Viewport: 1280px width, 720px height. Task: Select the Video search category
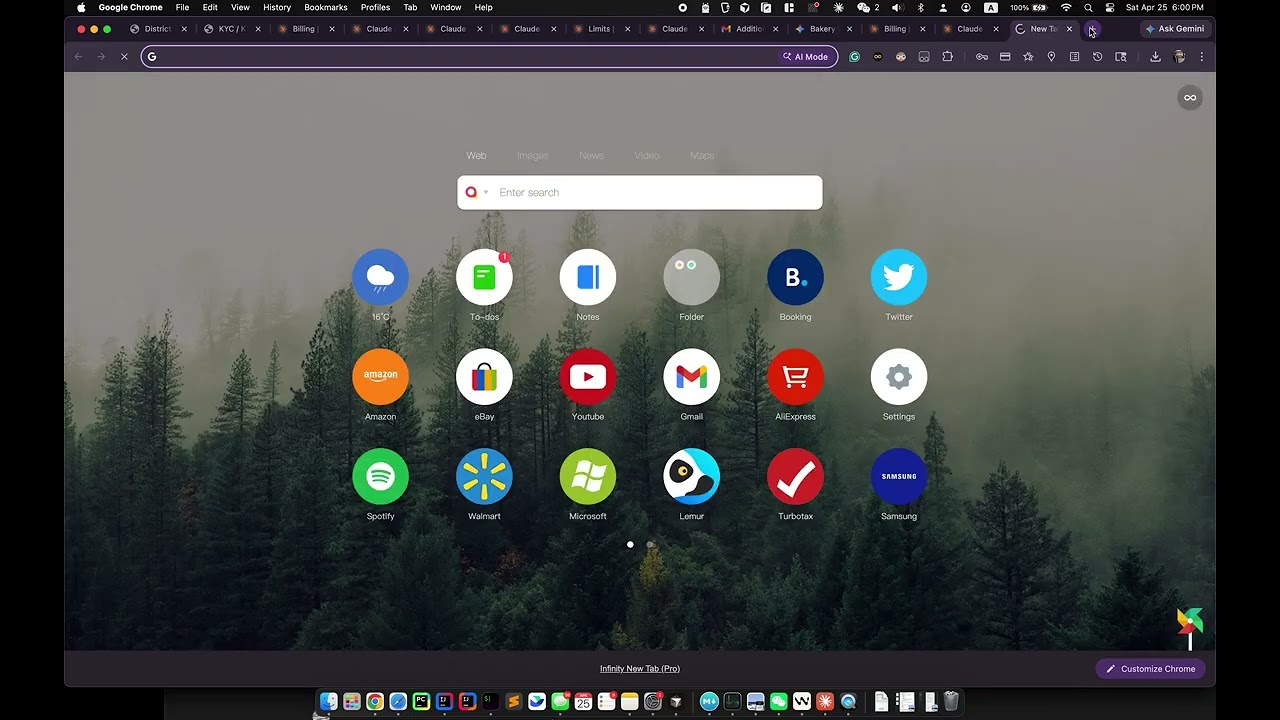tap(647, 155)
